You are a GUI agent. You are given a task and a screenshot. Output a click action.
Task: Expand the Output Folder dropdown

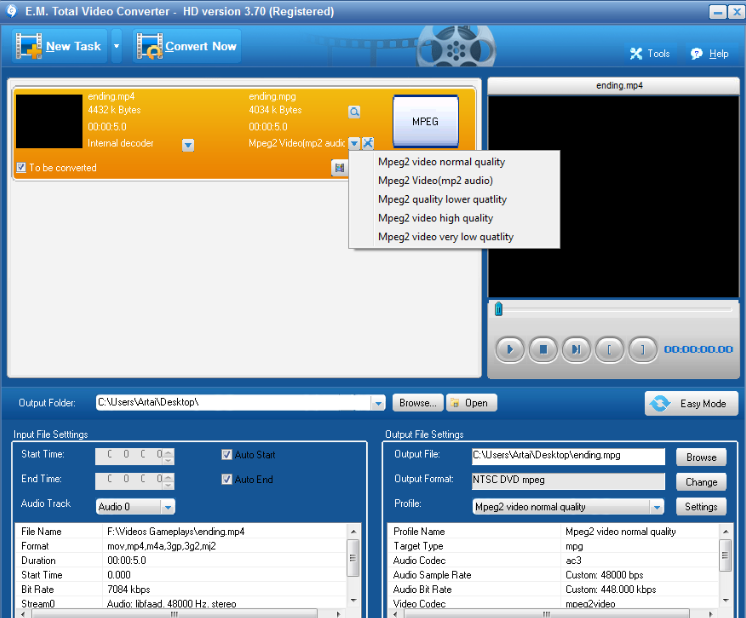pyautogui.click(x=378, y=403)
